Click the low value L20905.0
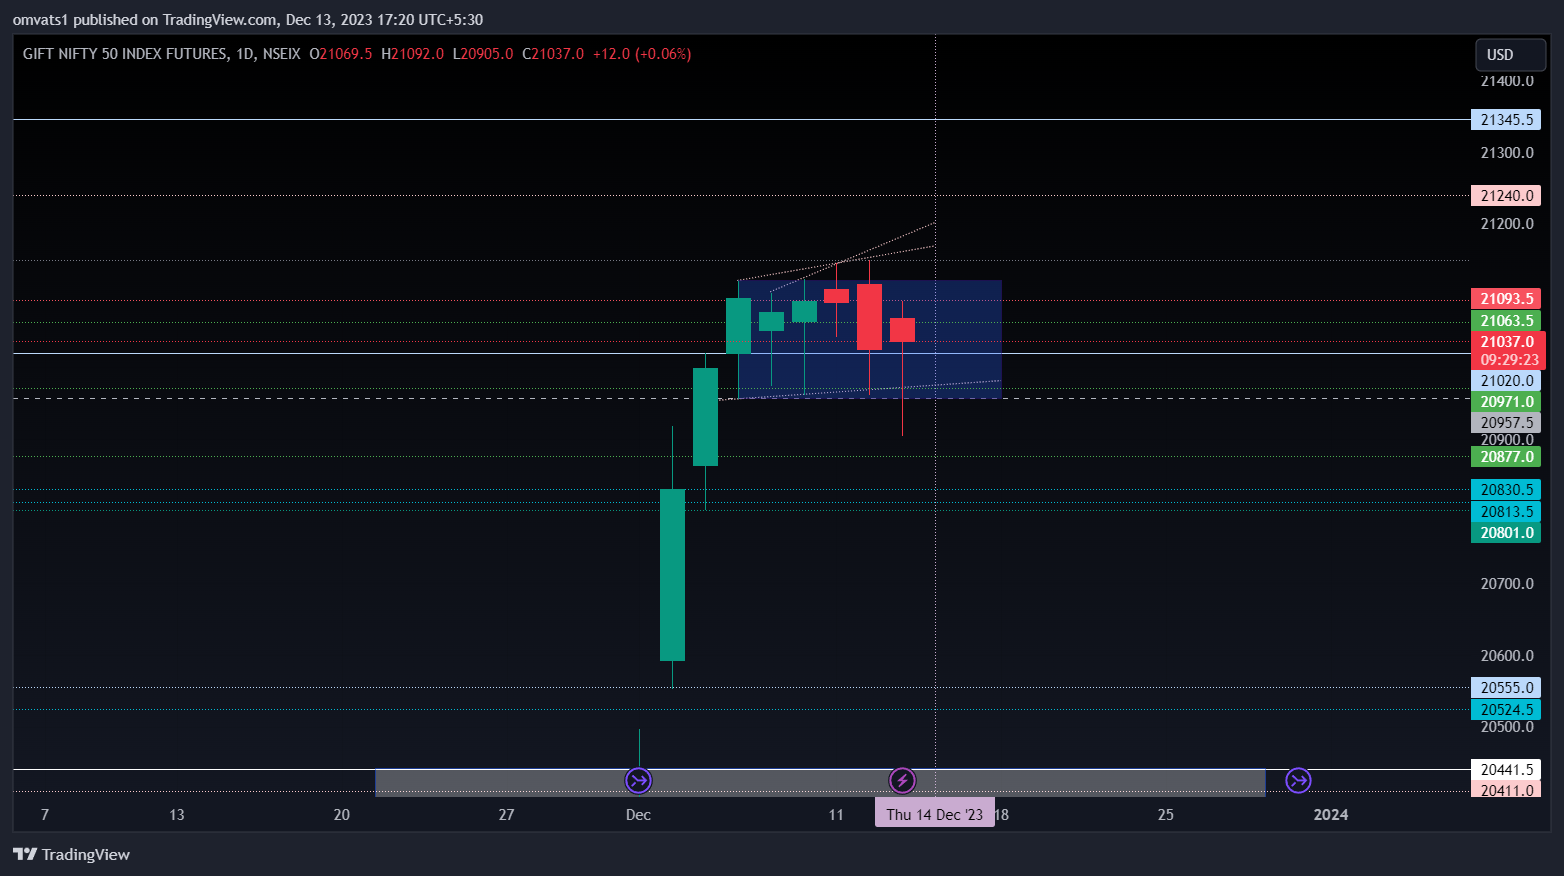Screen dimensions: 1564x876 click(483, 54)
